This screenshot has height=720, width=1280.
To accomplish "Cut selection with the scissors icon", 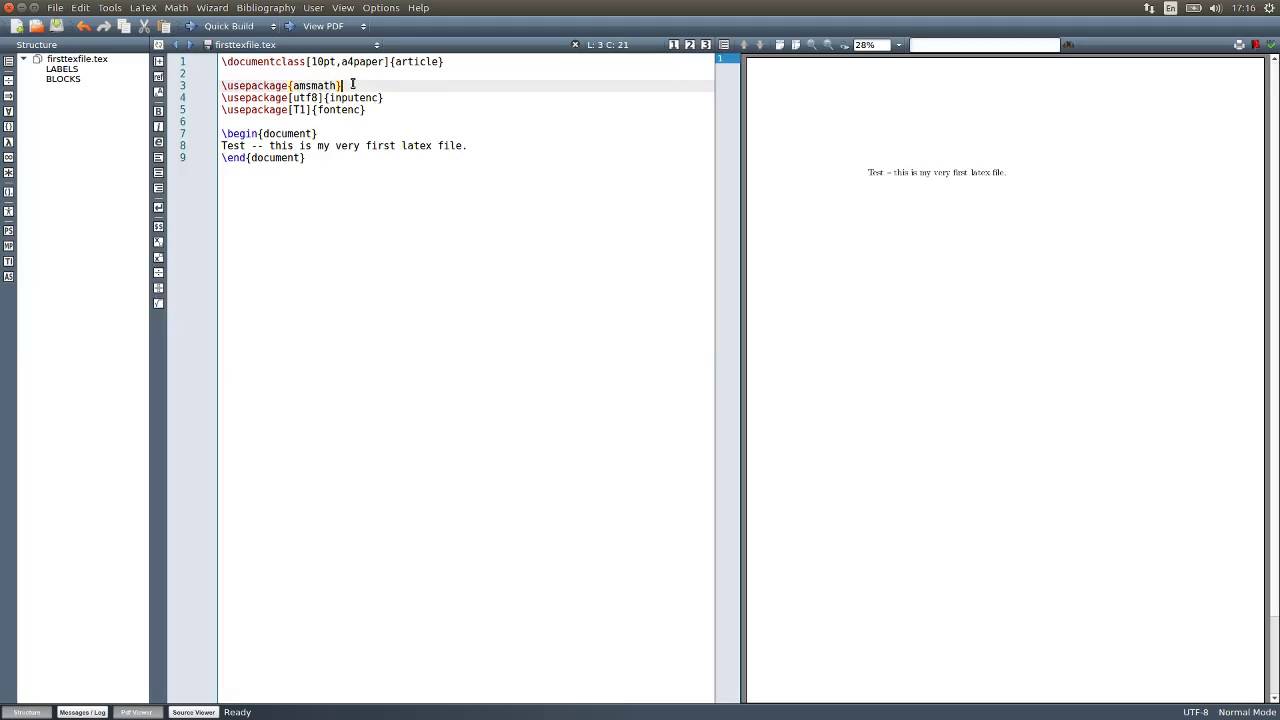I will tap(144, 26).
